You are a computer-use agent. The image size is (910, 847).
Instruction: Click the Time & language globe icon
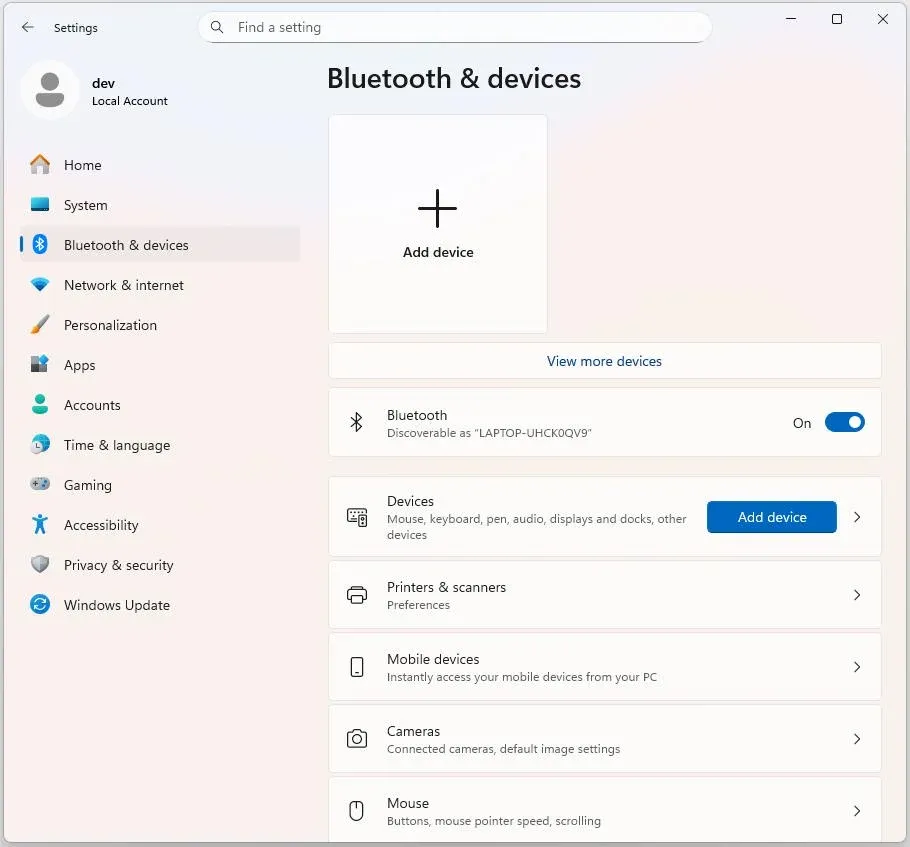(x=40, y=444)
